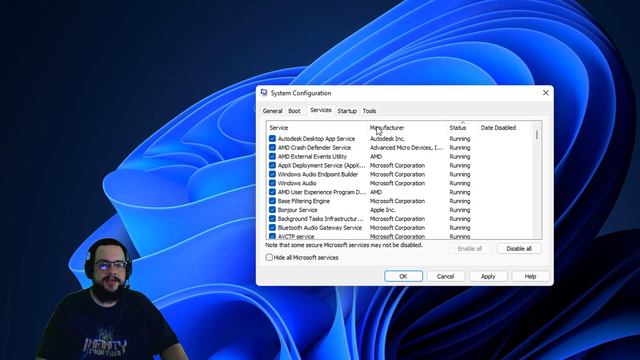The width and height of the screenshot is (640, 360).
Task: Click Running status of Bonjour Service
Action: [x=460, y=210]
